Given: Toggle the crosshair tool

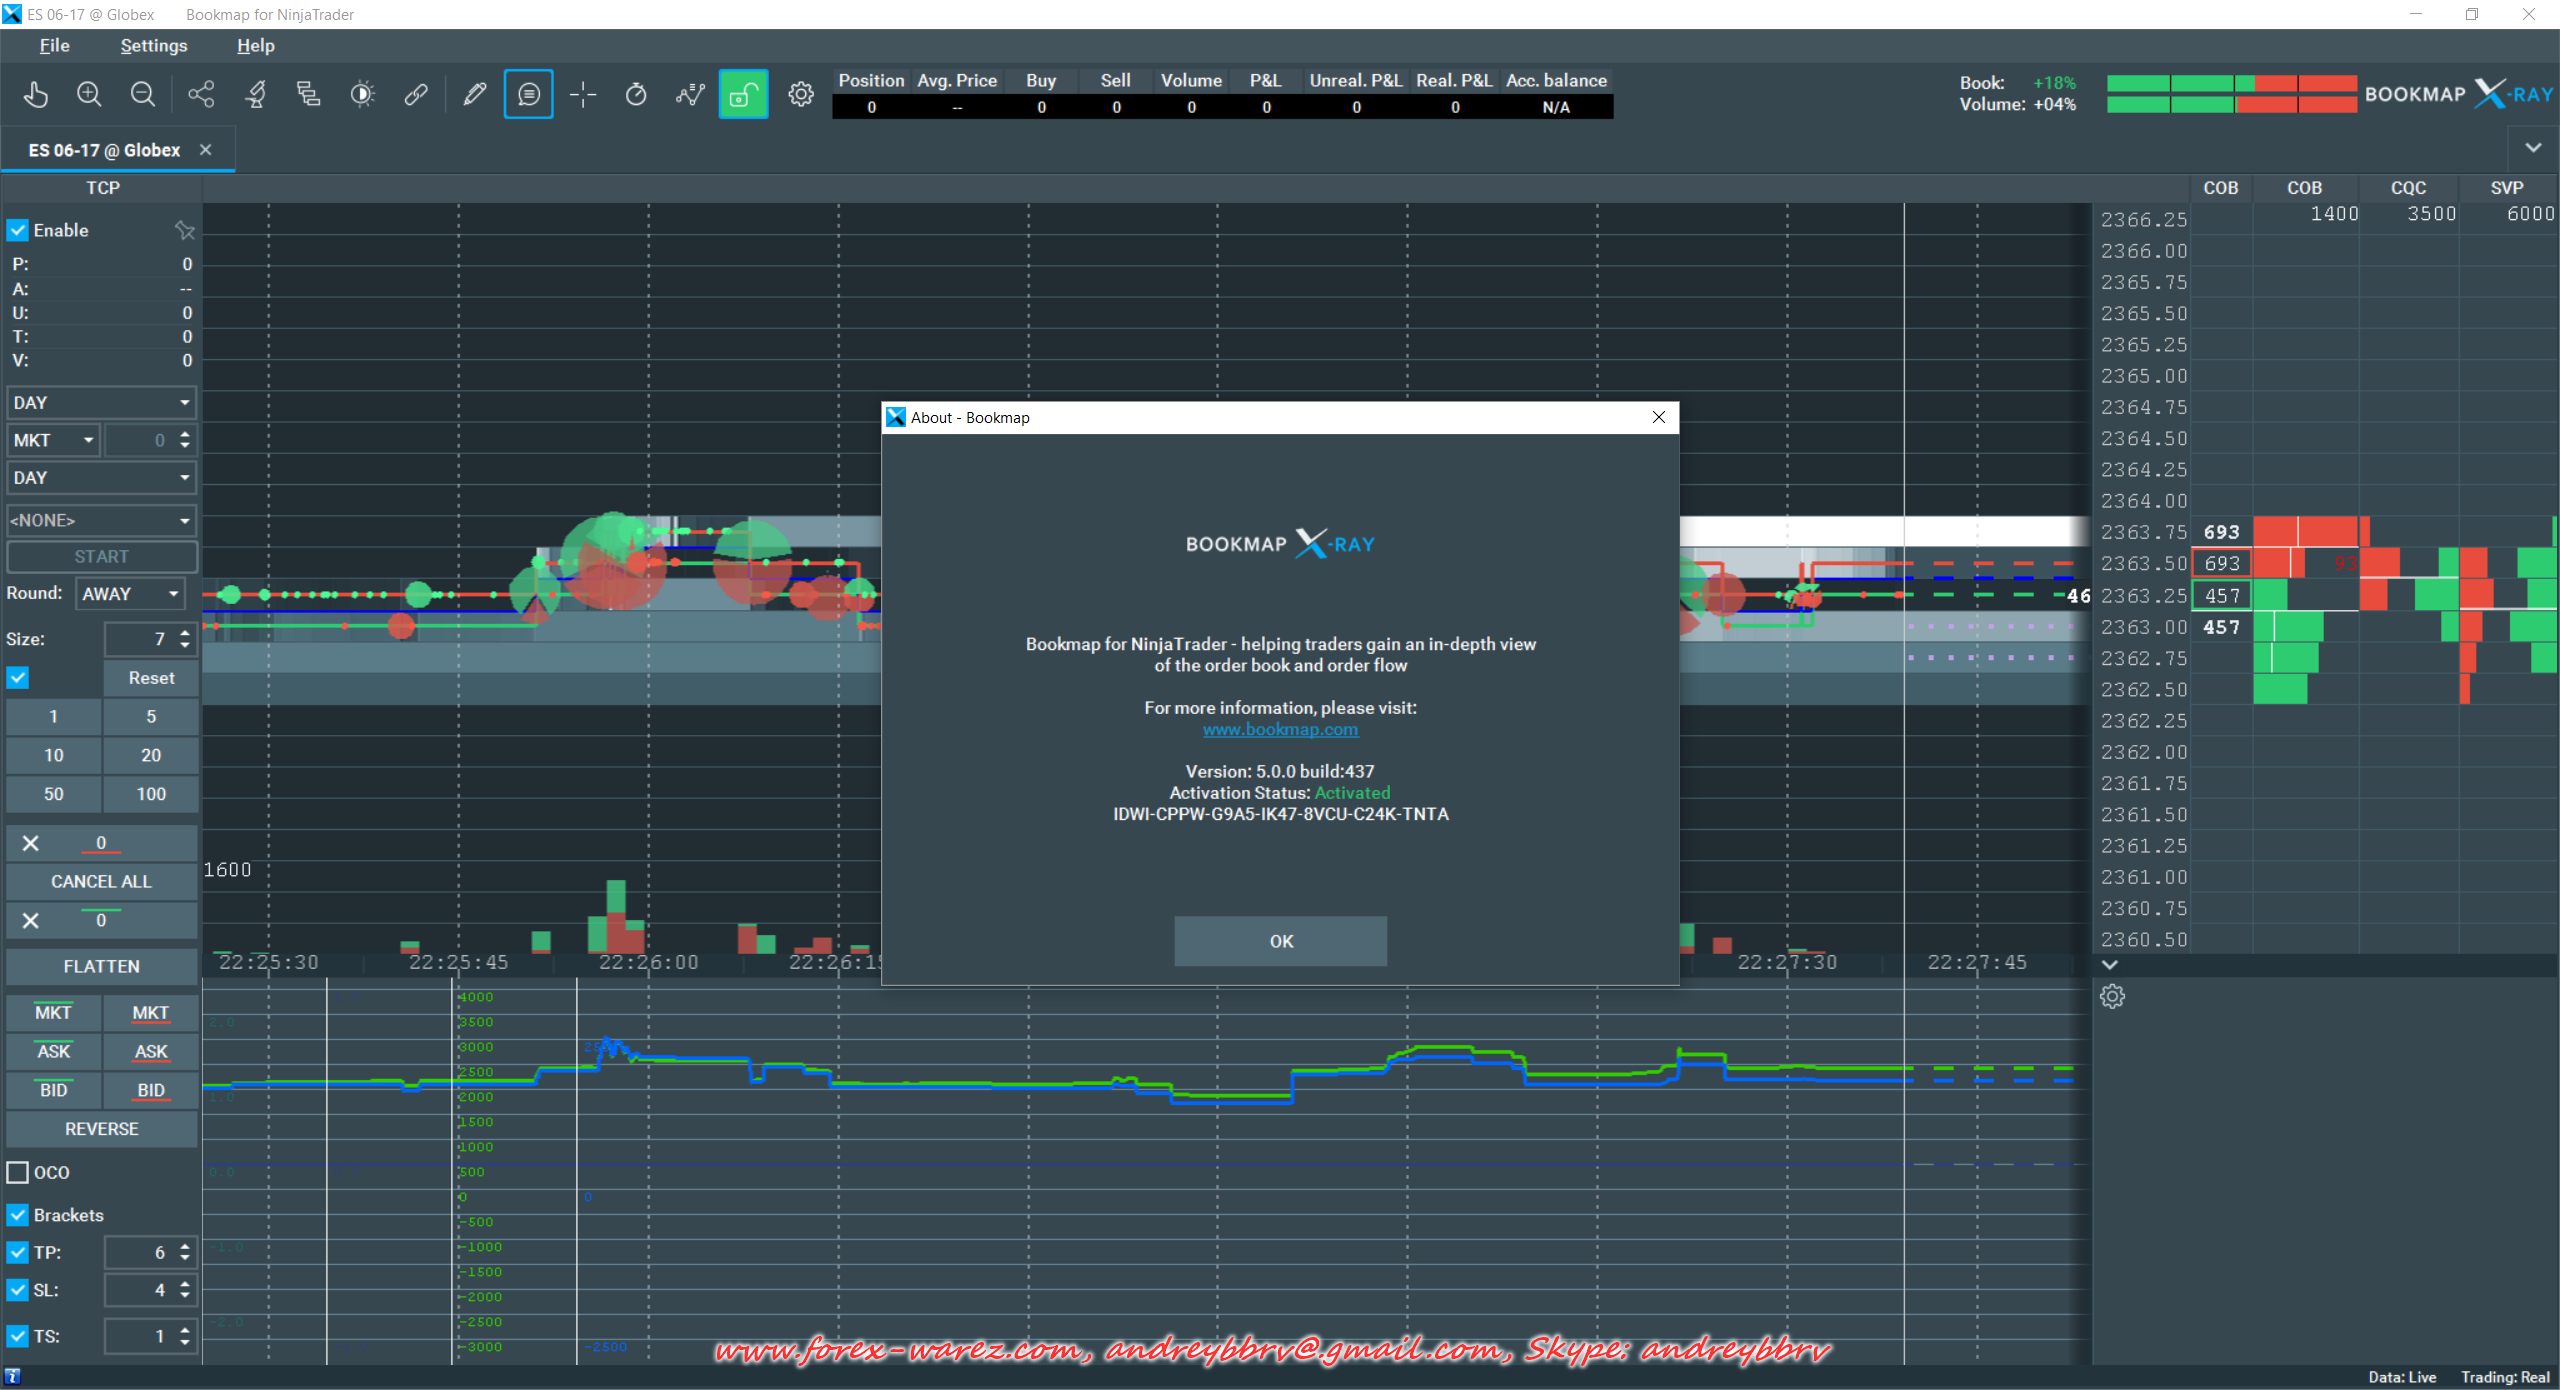Looking at the screenshot, I should tap(583, 95).
